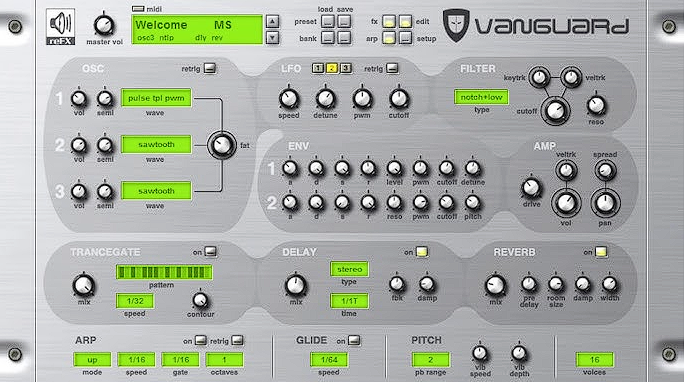Open delay time selector '1/1T'
Screen dimensions: 684x382
click(349, 301)
